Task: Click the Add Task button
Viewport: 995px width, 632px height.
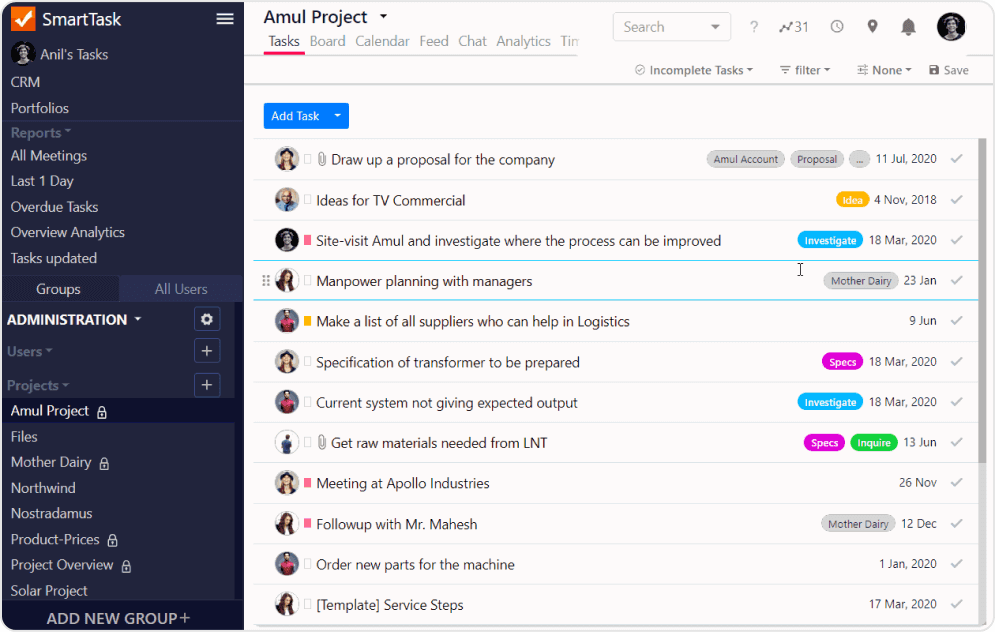Action: coord(295,116)
